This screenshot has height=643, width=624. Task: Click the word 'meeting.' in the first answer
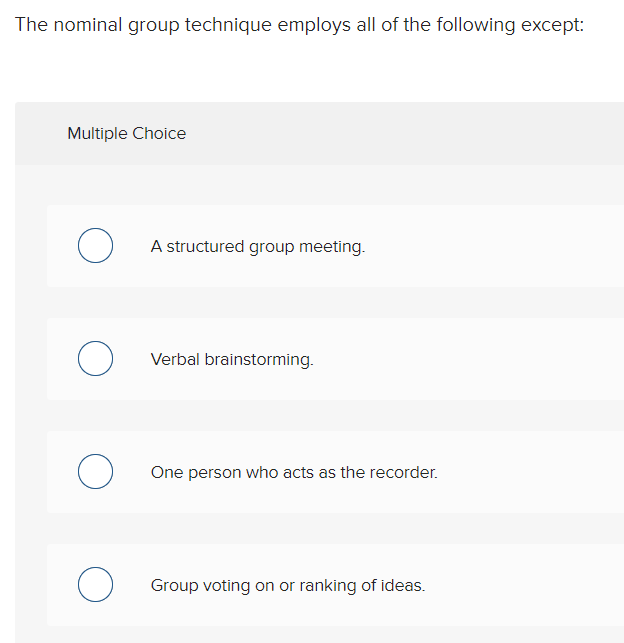pos(332,246)
